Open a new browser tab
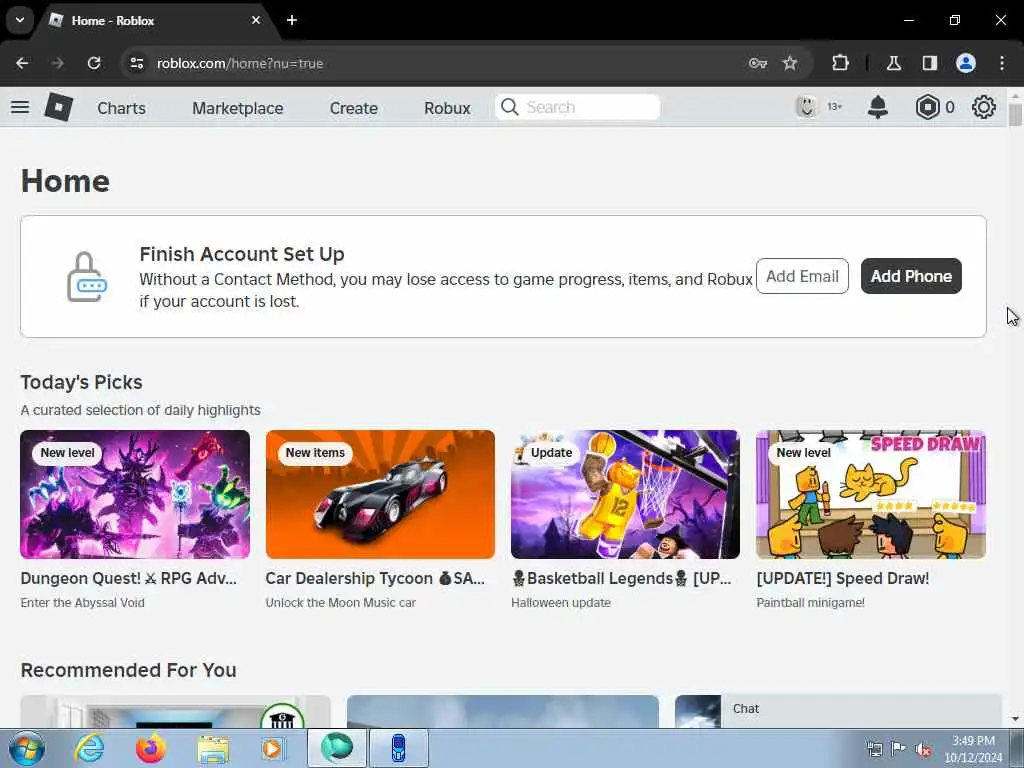 pos(292,20)
